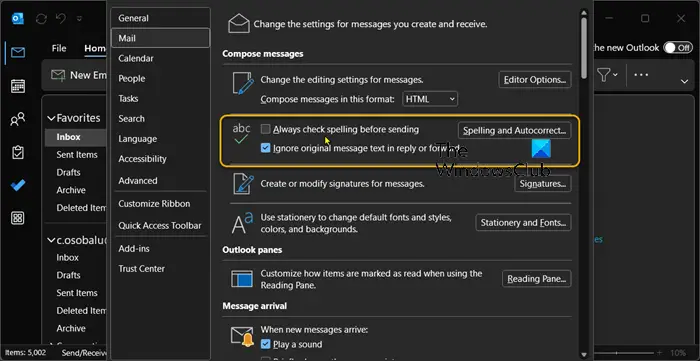Uncheck Ignore original message text checkbox

[266, 148]
